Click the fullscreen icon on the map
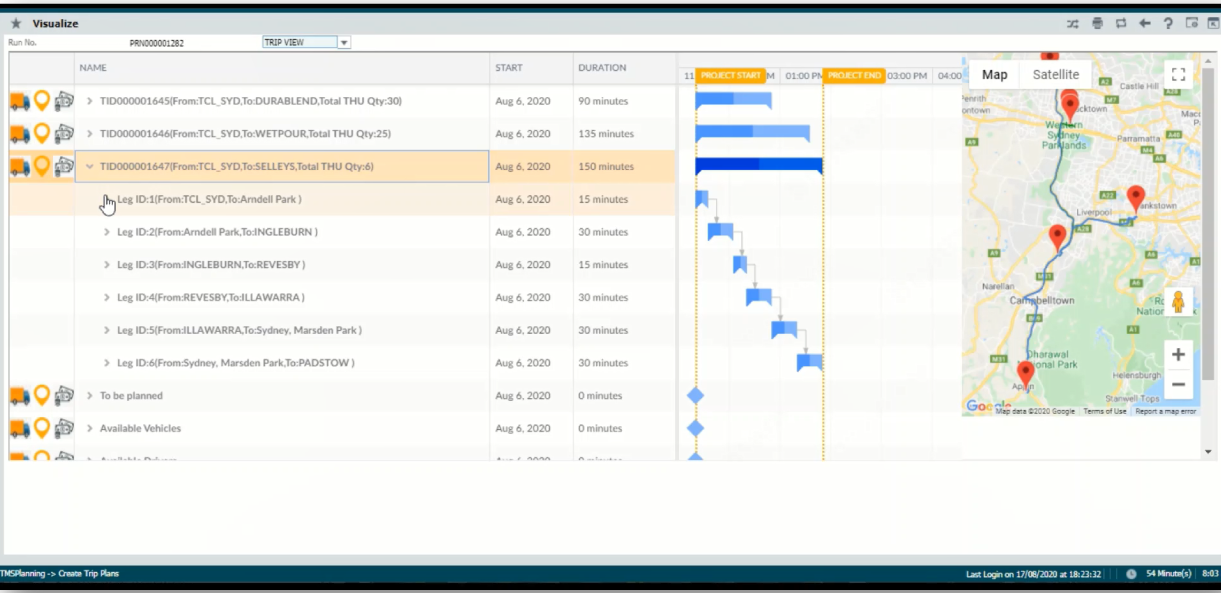This screenshot has width=1221, height=593. [1181, 73]
